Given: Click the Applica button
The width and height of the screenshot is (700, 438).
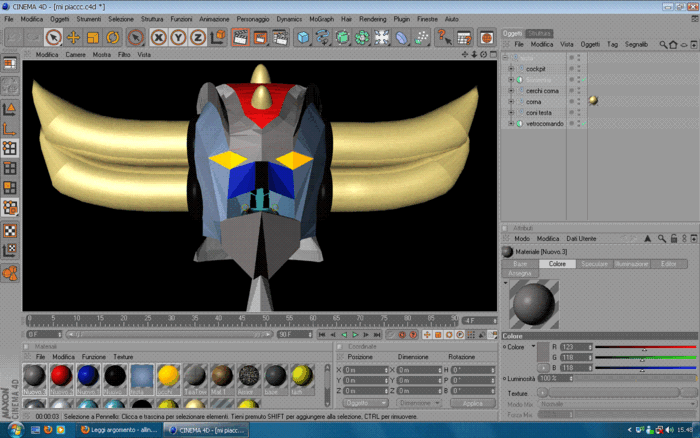Looking at the screenshot, I should 472,403.
